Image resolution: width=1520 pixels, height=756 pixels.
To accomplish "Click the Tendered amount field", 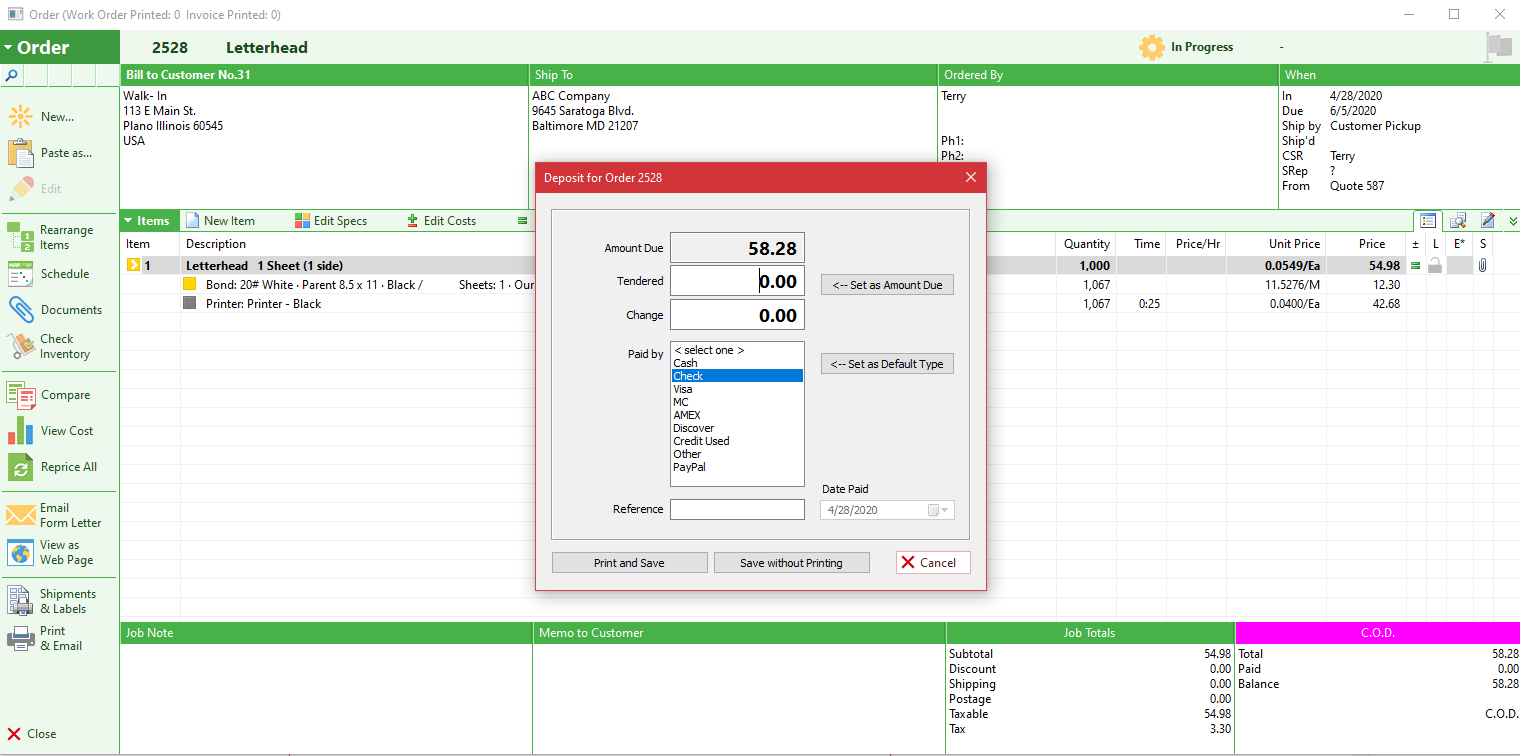I will point(737,281).
